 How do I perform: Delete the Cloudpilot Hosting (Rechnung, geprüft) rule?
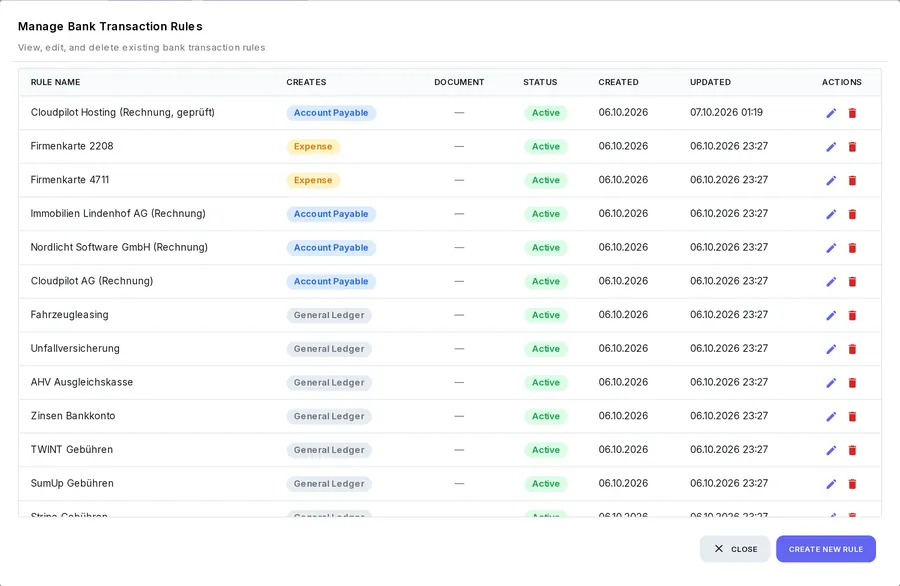[x=852, y=113]
